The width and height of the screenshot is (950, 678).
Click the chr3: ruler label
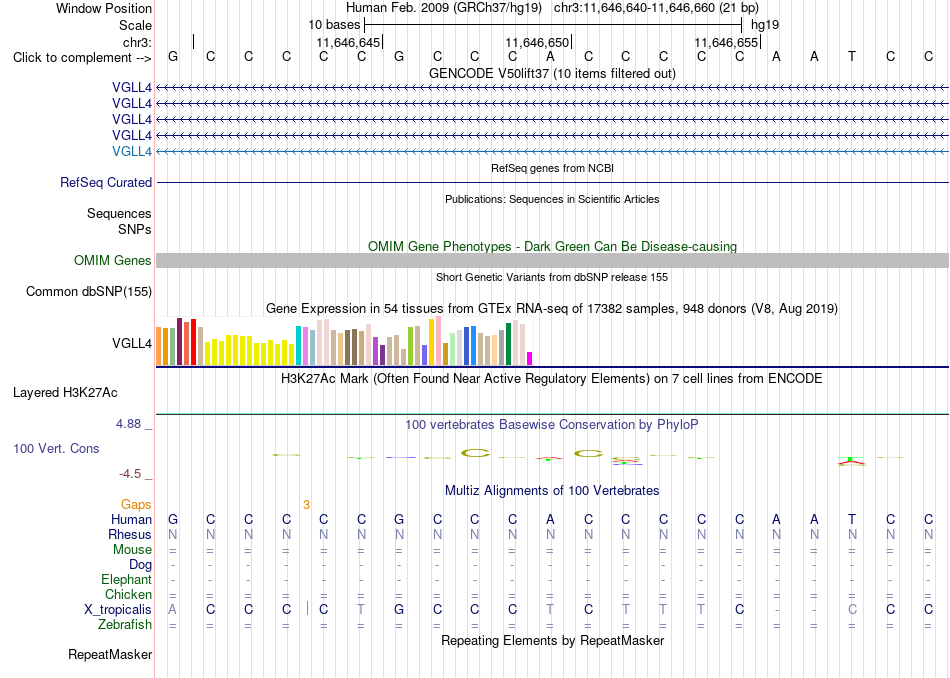tap(138, 42)
